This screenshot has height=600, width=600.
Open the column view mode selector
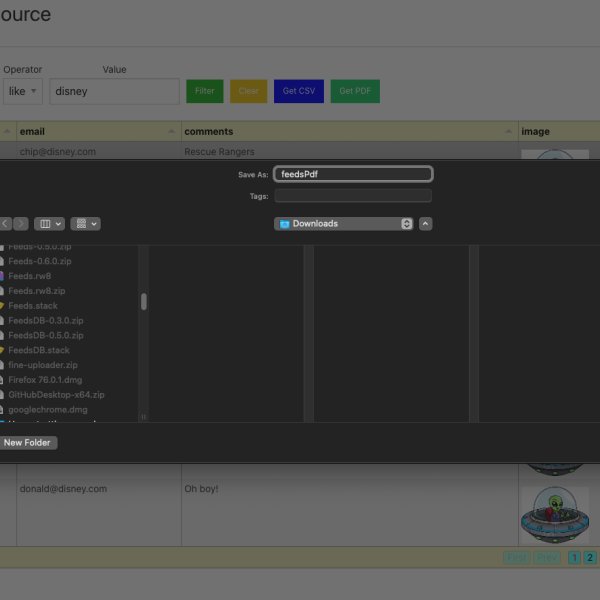pyautogui.click(x=49, y=224)
